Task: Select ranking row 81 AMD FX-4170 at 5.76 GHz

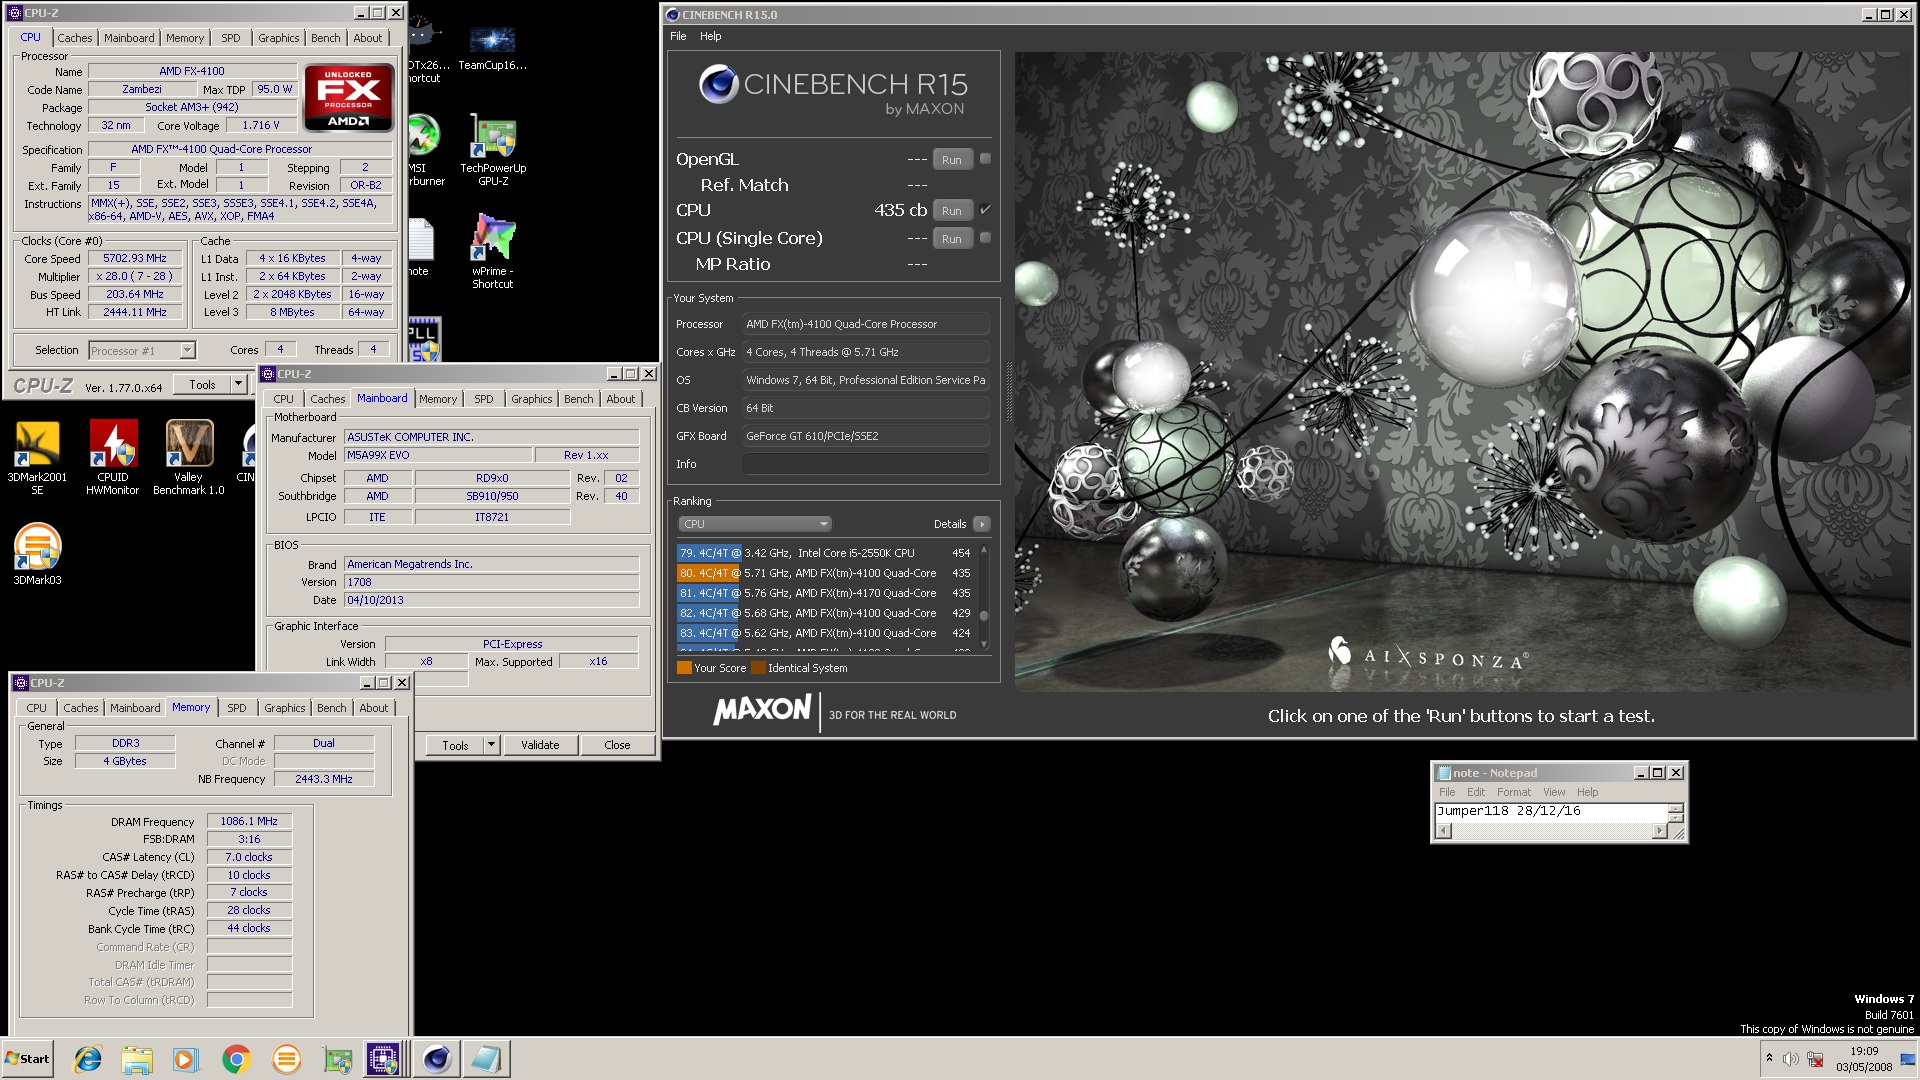Action: [x=824, y=593]
